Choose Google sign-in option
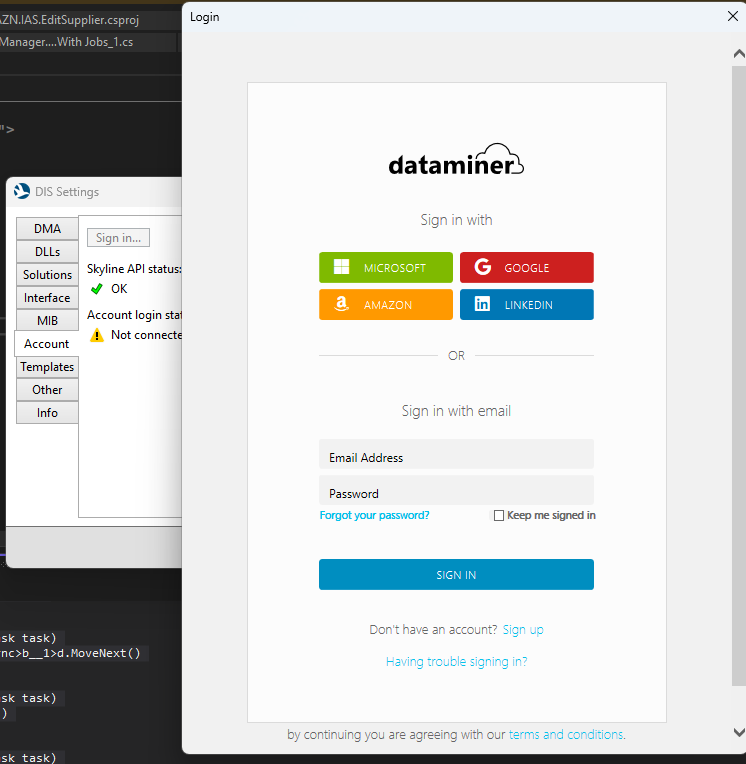The width and height of the screenshot is (746, 764). tap(526, 267)
